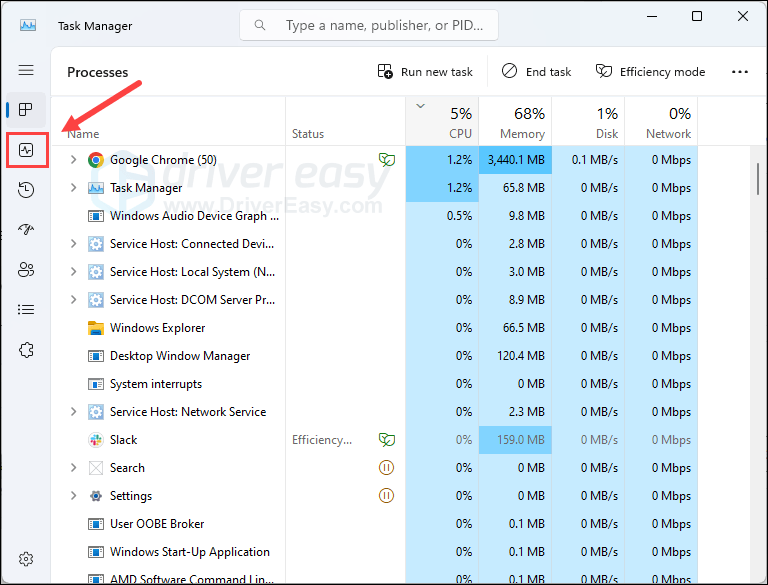Open the App history sidebar icon

[26, 190]
